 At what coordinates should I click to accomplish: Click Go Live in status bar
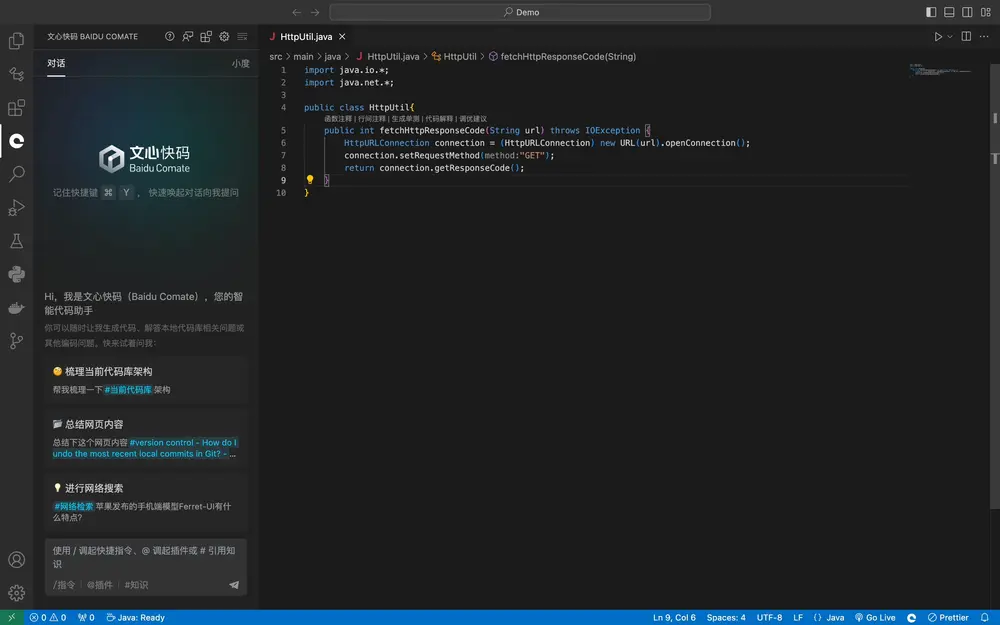(875, 618)
